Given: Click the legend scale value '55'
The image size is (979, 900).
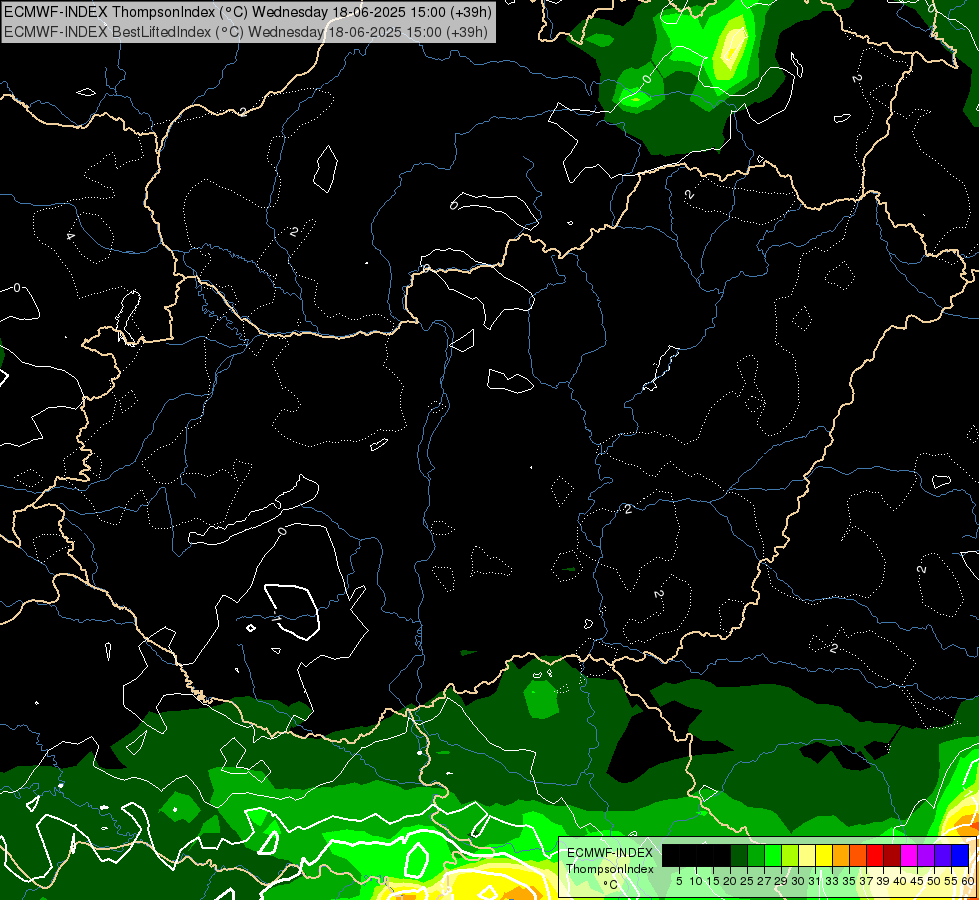Looking at the screenshot, I should coord(952,881).
